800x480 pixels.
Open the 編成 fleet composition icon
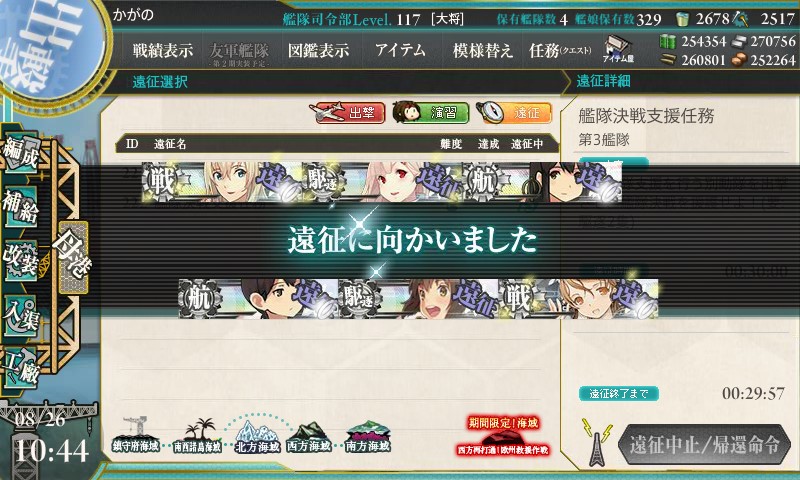21,153
